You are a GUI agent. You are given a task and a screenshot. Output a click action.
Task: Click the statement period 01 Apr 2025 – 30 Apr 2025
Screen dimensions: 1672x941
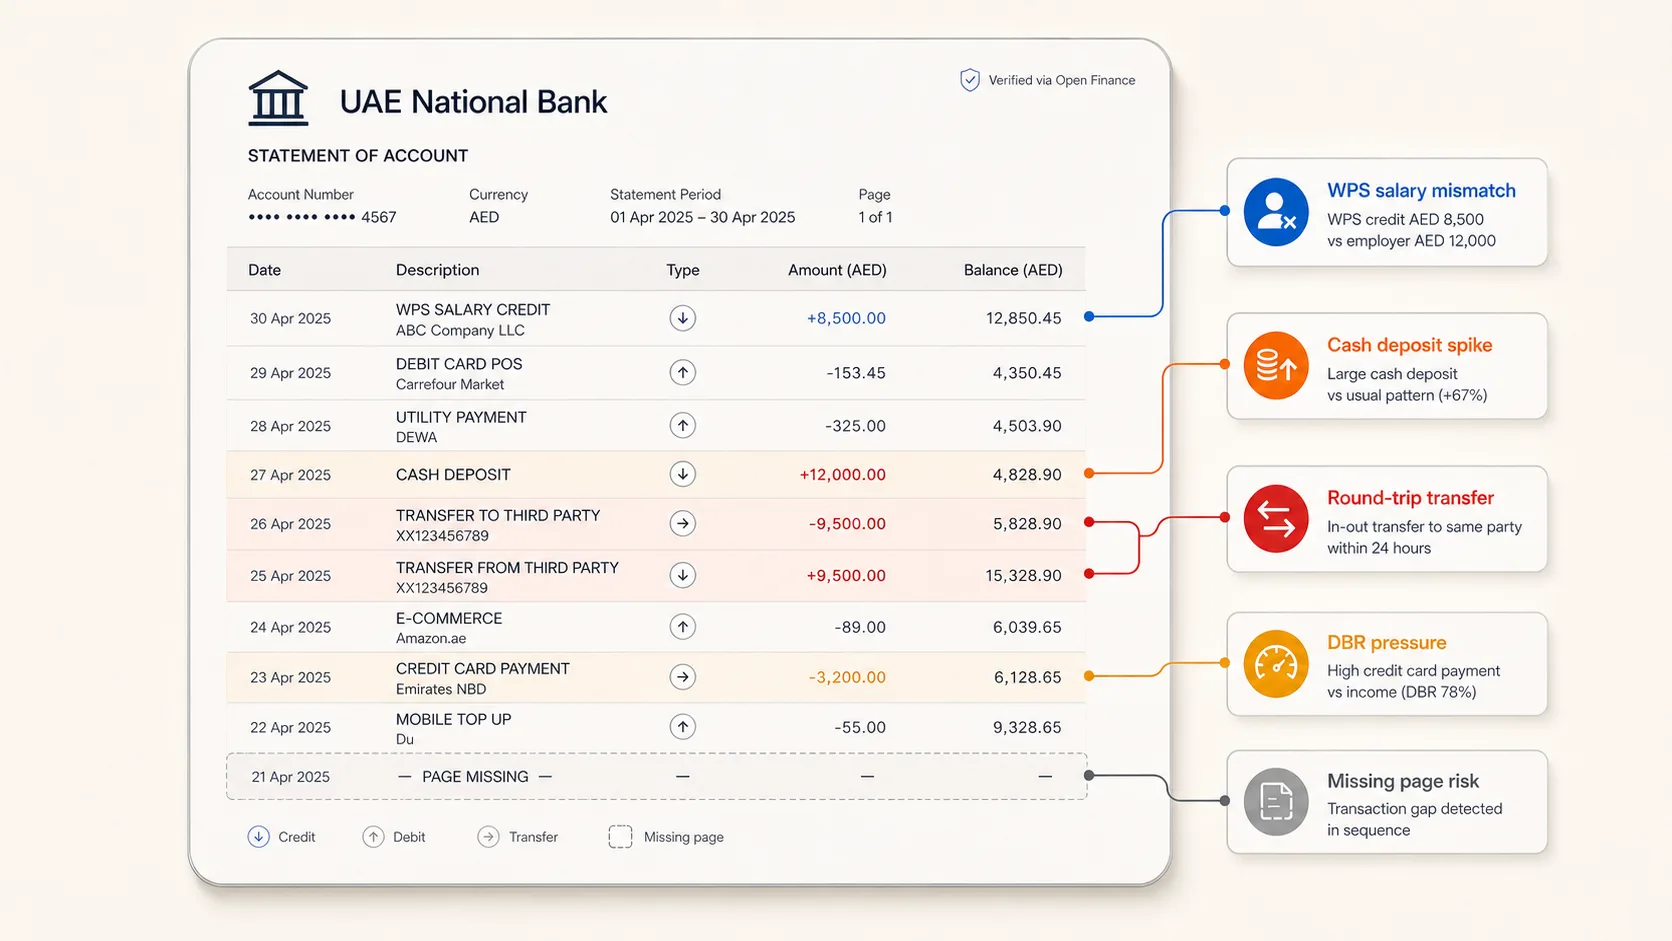[x=703, y=217]
